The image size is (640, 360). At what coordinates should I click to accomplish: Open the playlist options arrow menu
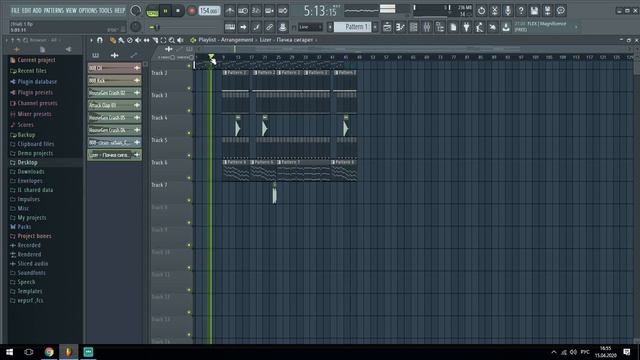point(91,40)
